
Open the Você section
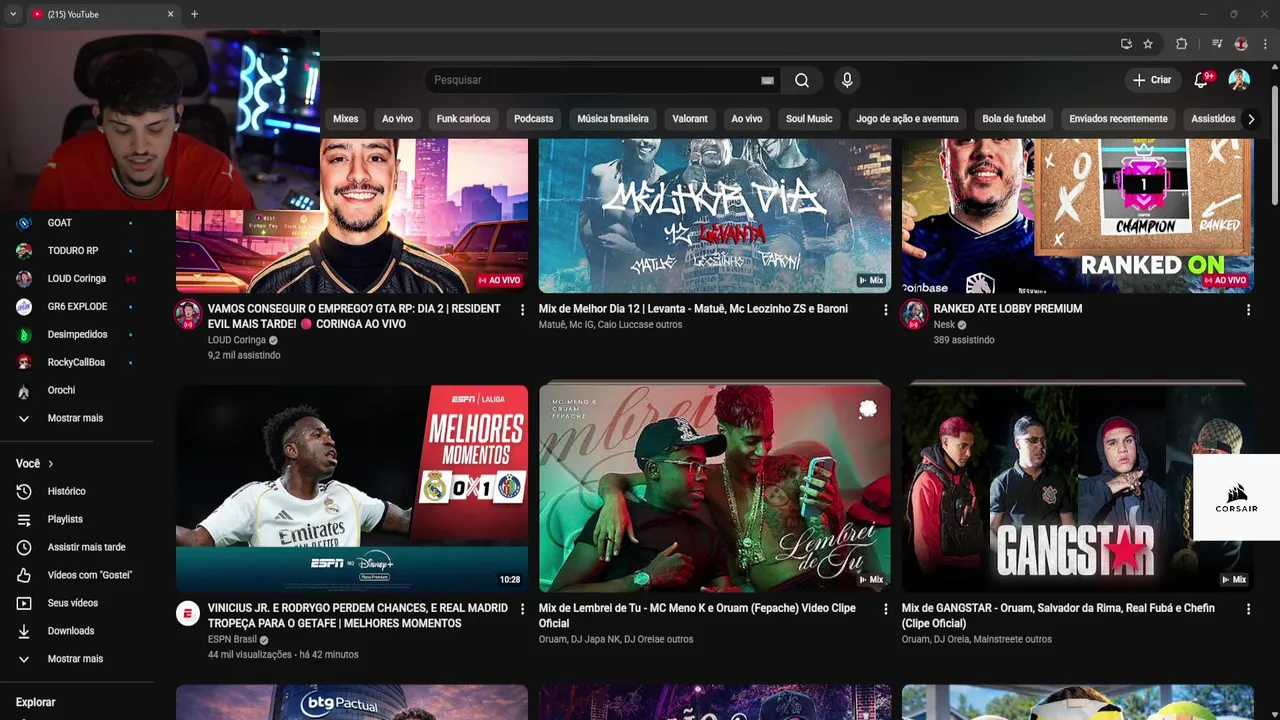click(x=35, y=464)
